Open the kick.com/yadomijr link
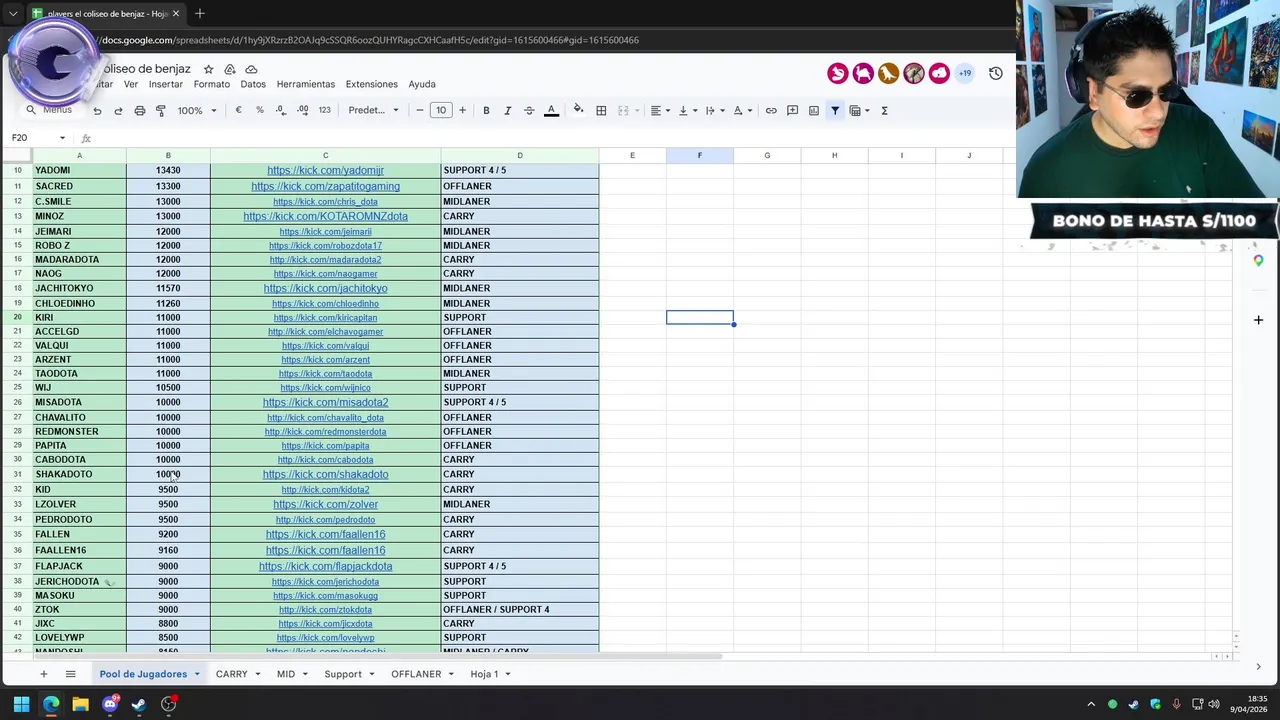This screenshot has width=1280, height=720. point(325,170)
